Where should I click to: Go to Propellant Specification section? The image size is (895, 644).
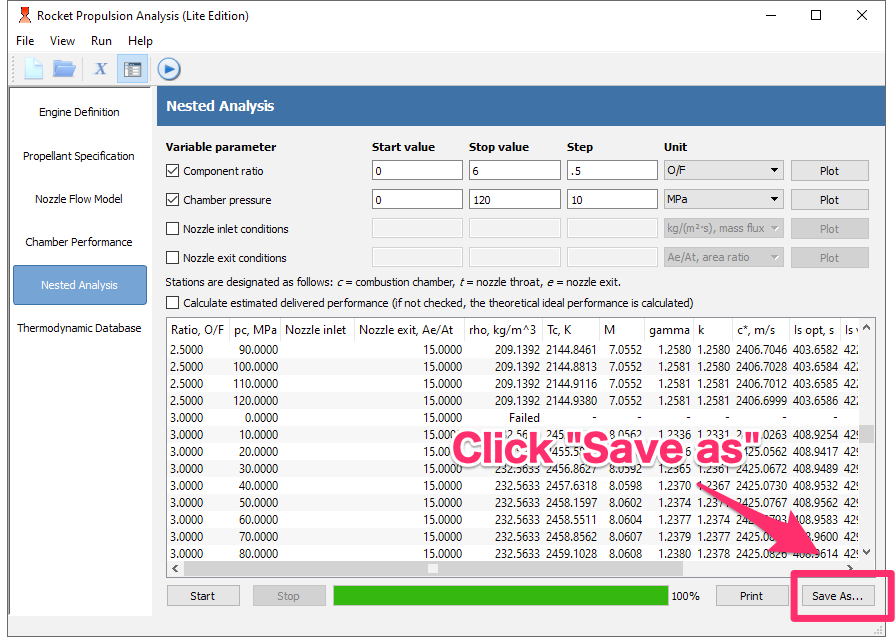tap(79, 156)
